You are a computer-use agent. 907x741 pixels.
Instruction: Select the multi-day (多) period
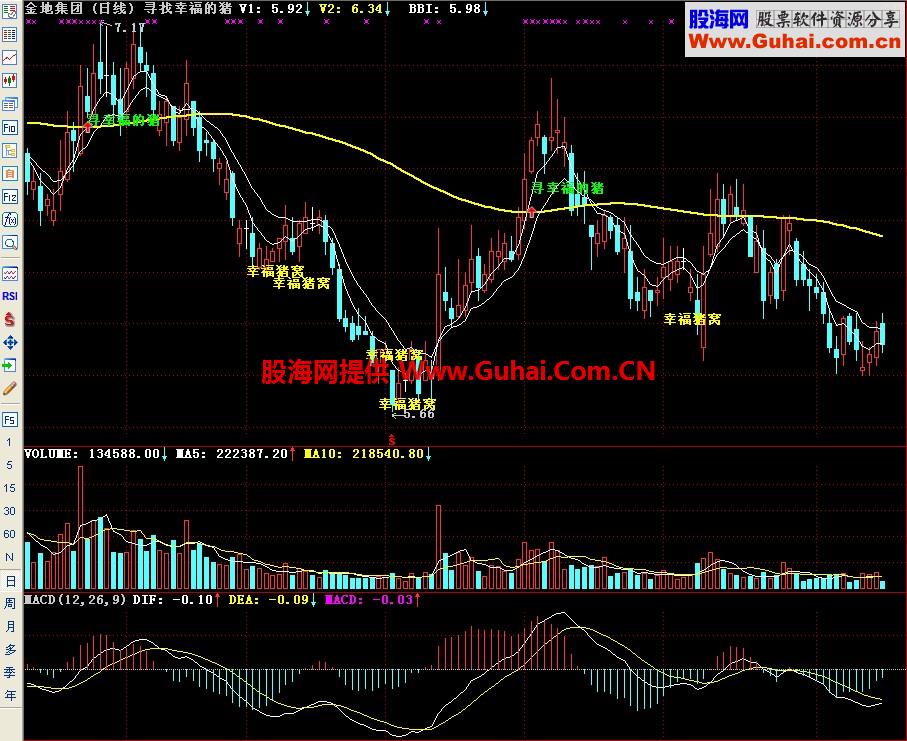(10, 650)
